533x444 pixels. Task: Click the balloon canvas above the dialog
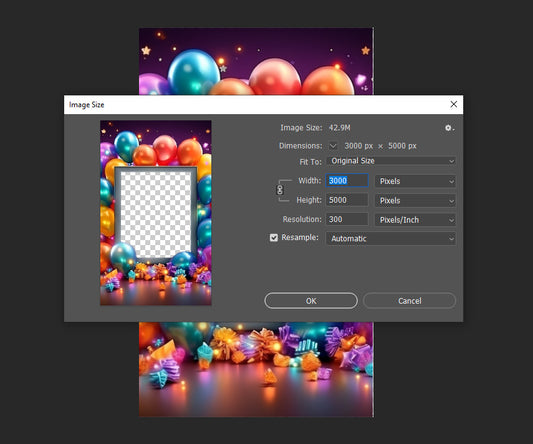point(256,62)
